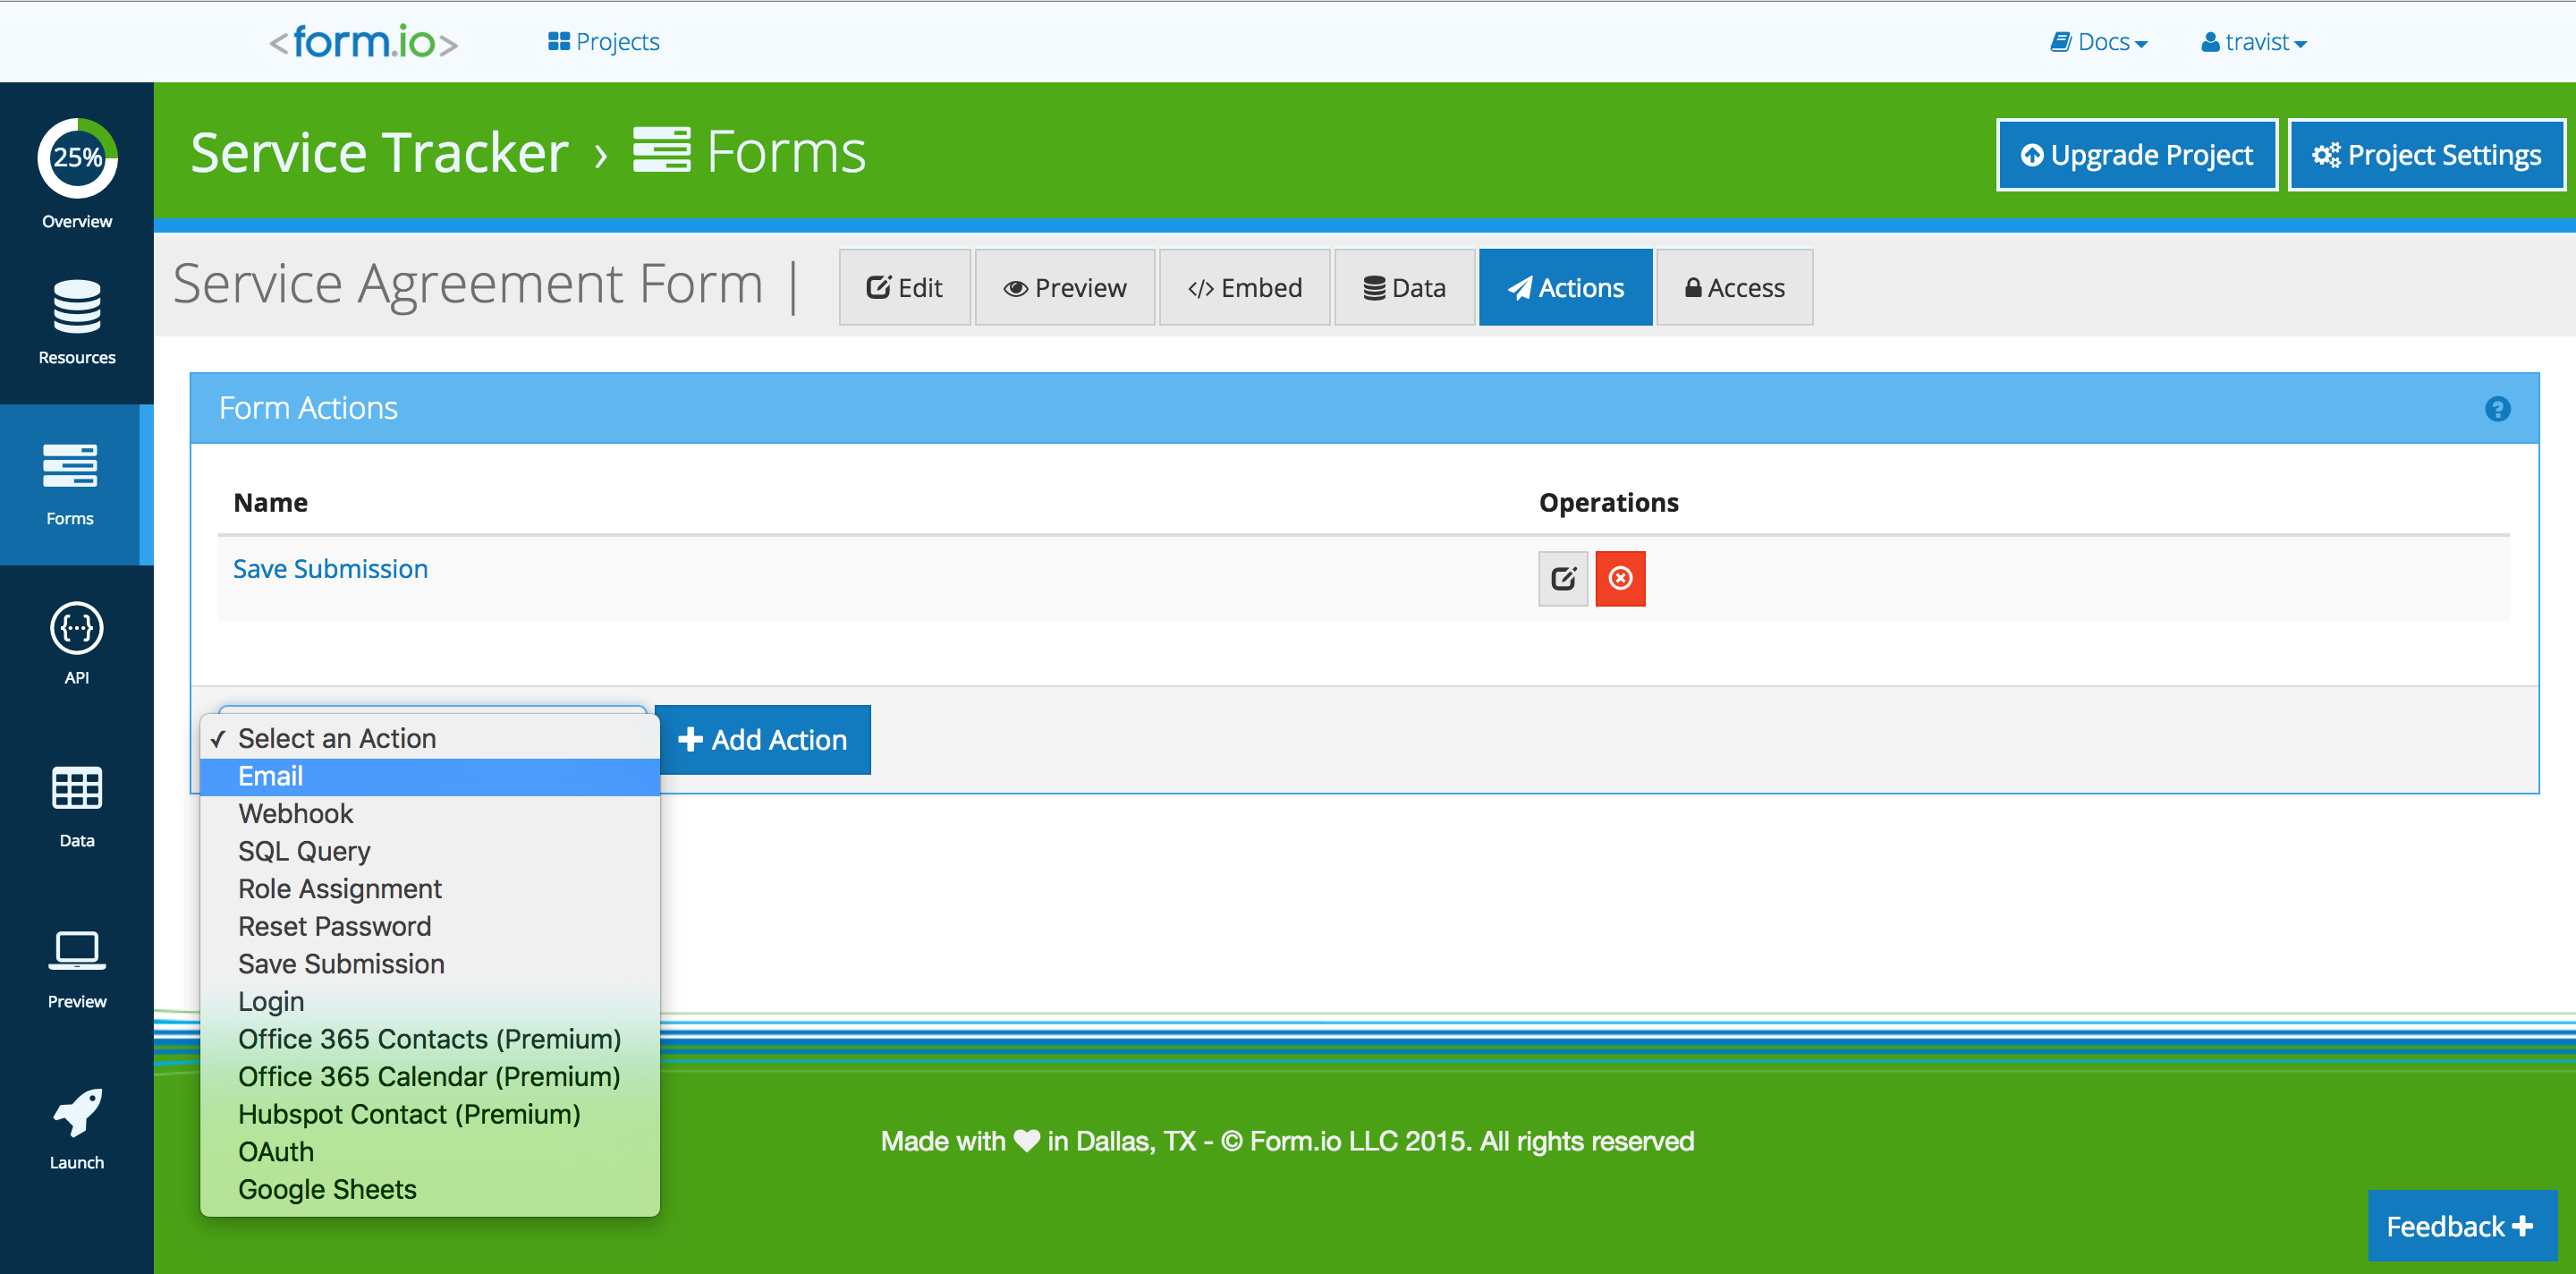Click the Upgrade Project button
Screen dimensions: 2576x1274
pyautogui.click(x=2136, y=155)
